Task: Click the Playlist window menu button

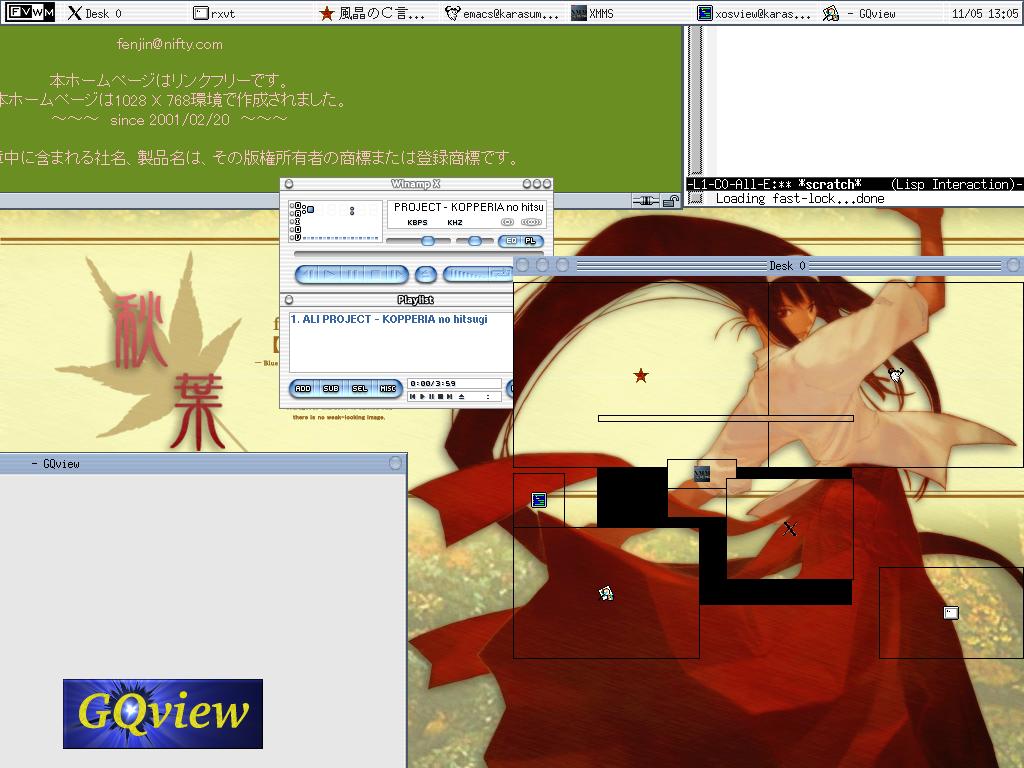Action: pos(289,300)
